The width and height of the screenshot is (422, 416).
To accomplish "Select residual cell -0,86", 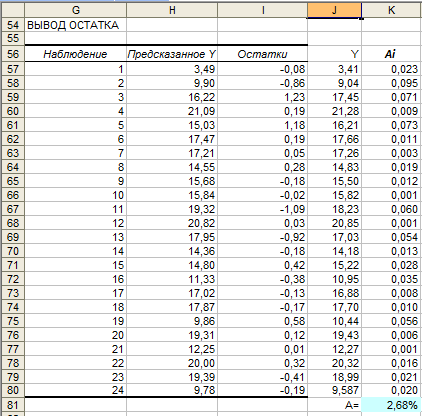I will click(263, 83).
